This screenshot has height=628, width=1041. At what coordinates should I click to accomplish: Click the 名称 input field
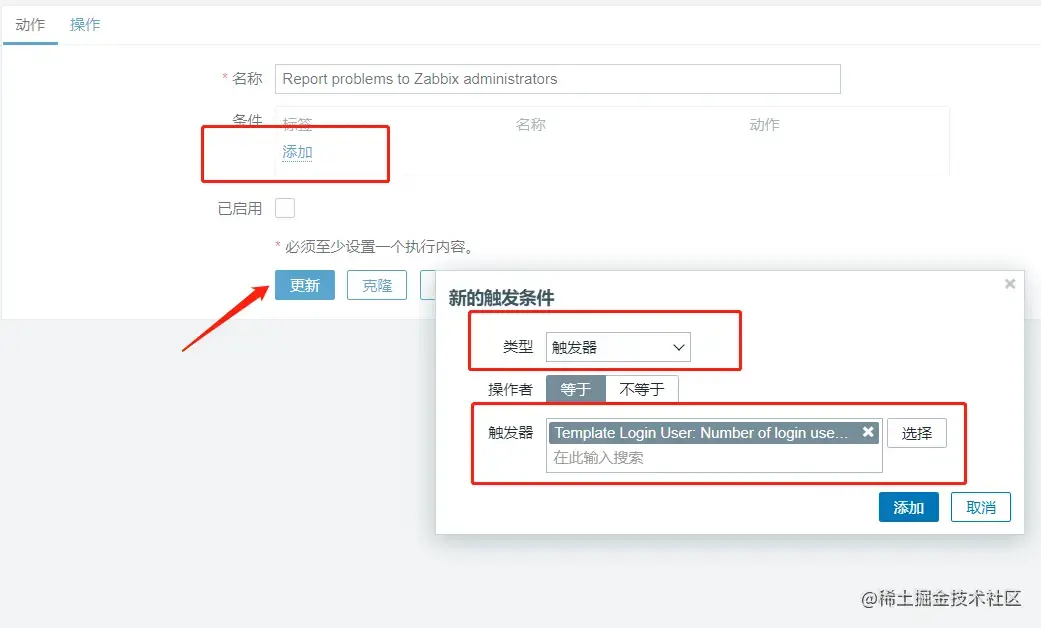558,79
